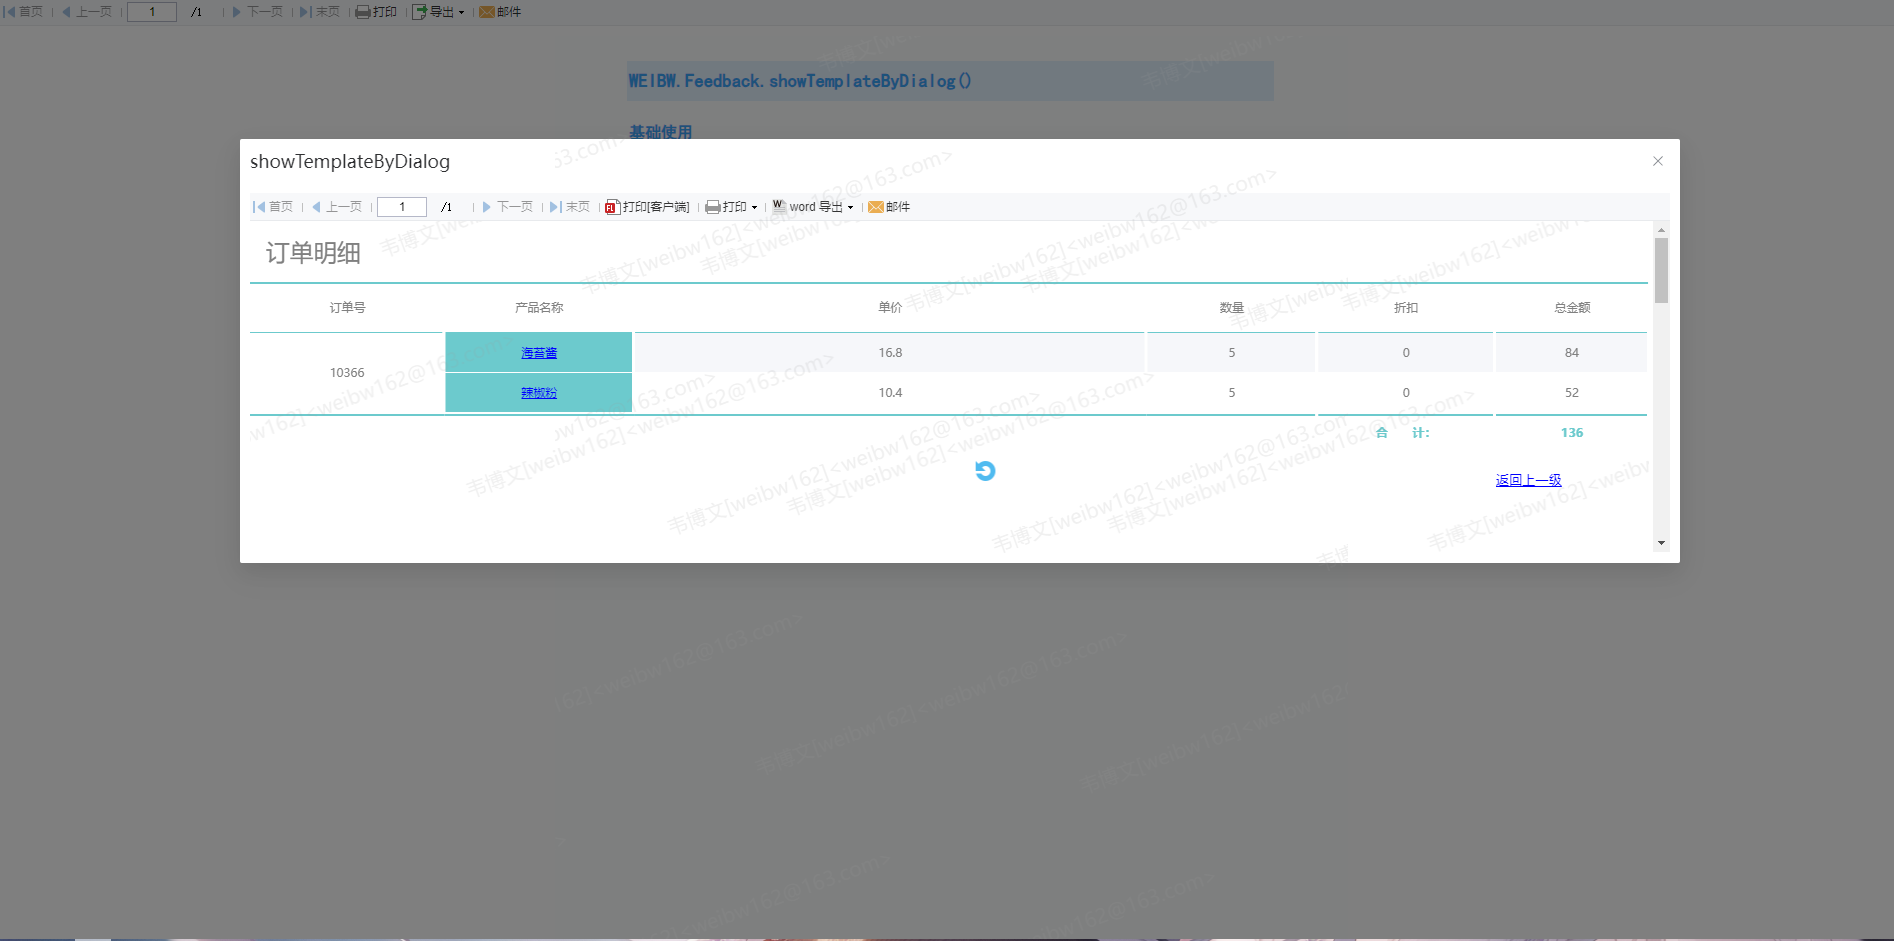1894x941 pixels.
Task: Click the grand total value 136
Action: pos(1572,433)
